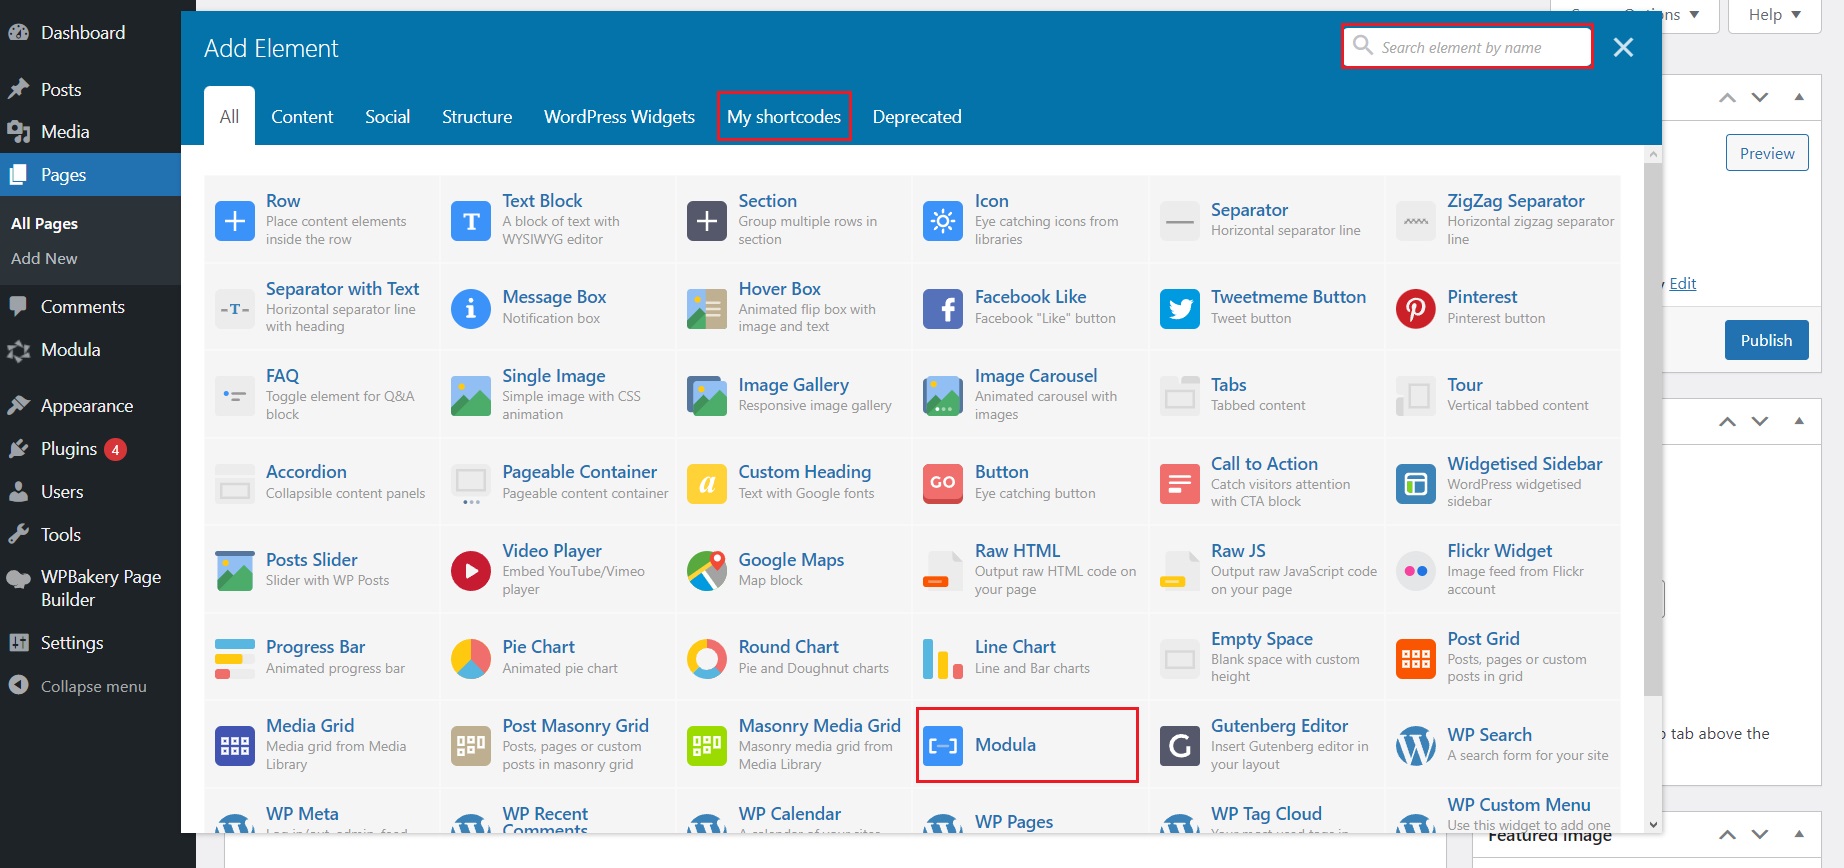Click the Pie Chart element icon
The width and height of the screenshot is (1844, 868).
pos(470,659)
